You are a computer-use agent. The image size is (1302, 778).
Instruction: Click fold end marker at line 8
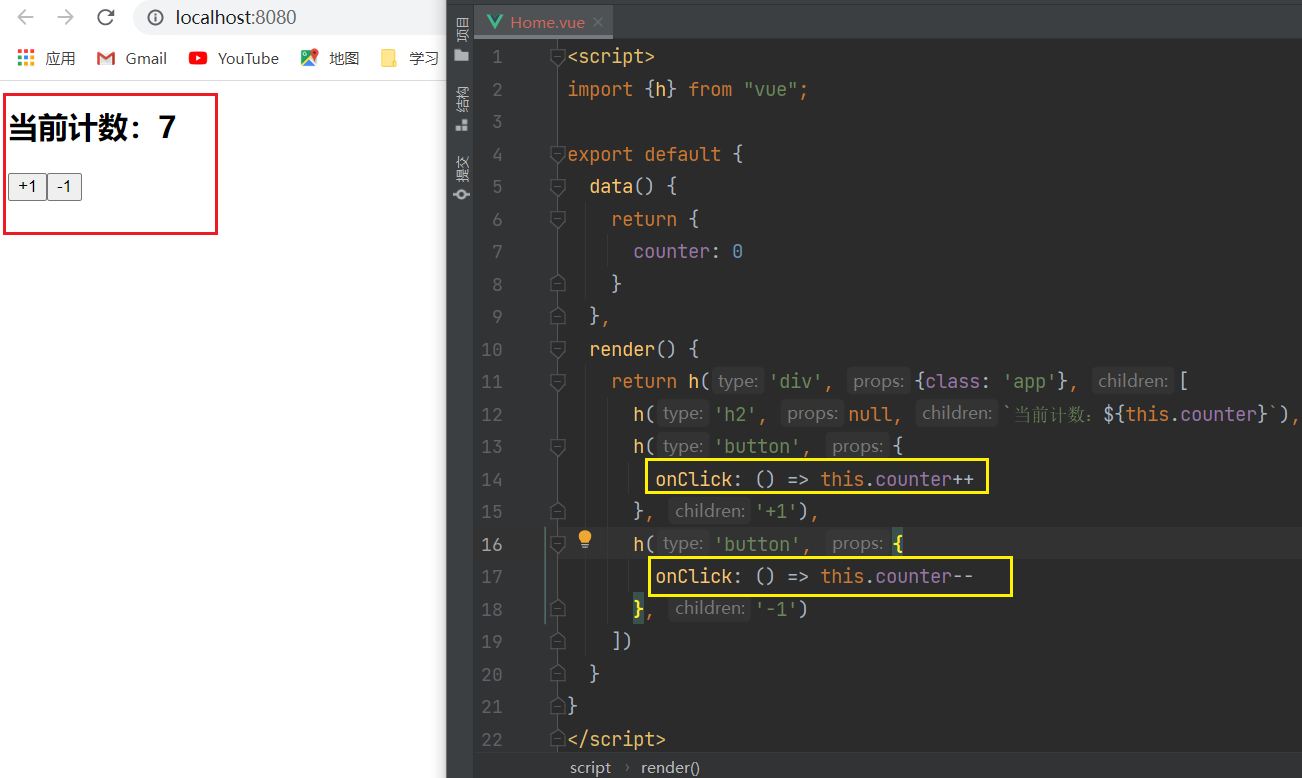pos(558,284)
